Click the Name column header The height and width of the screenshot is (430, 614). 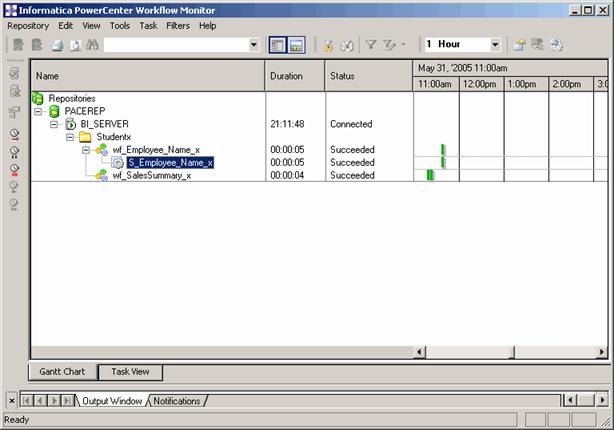pyautogui.click(x=148, y=76)
